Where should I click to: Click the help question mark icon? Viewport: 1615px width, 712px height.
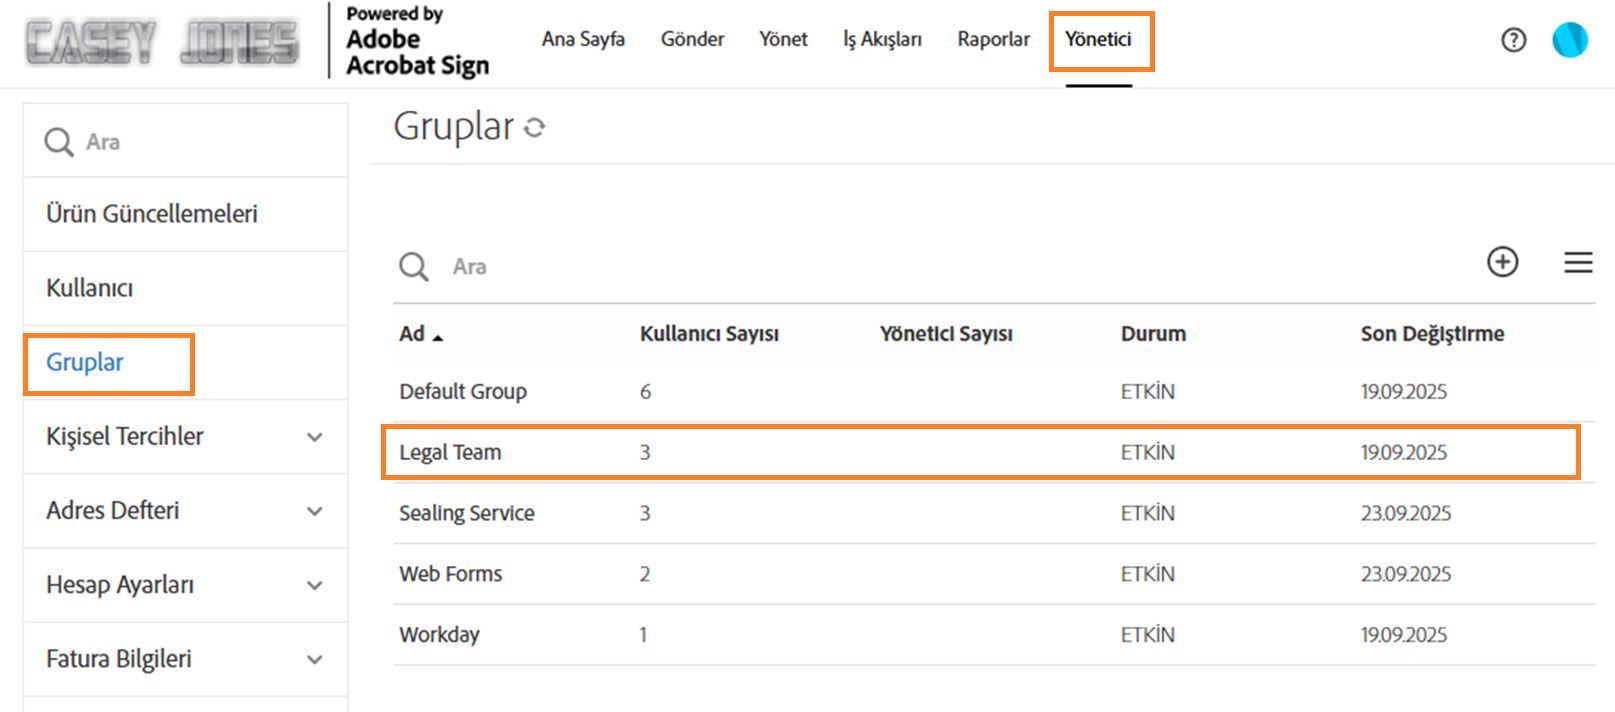coord(1513,40)
